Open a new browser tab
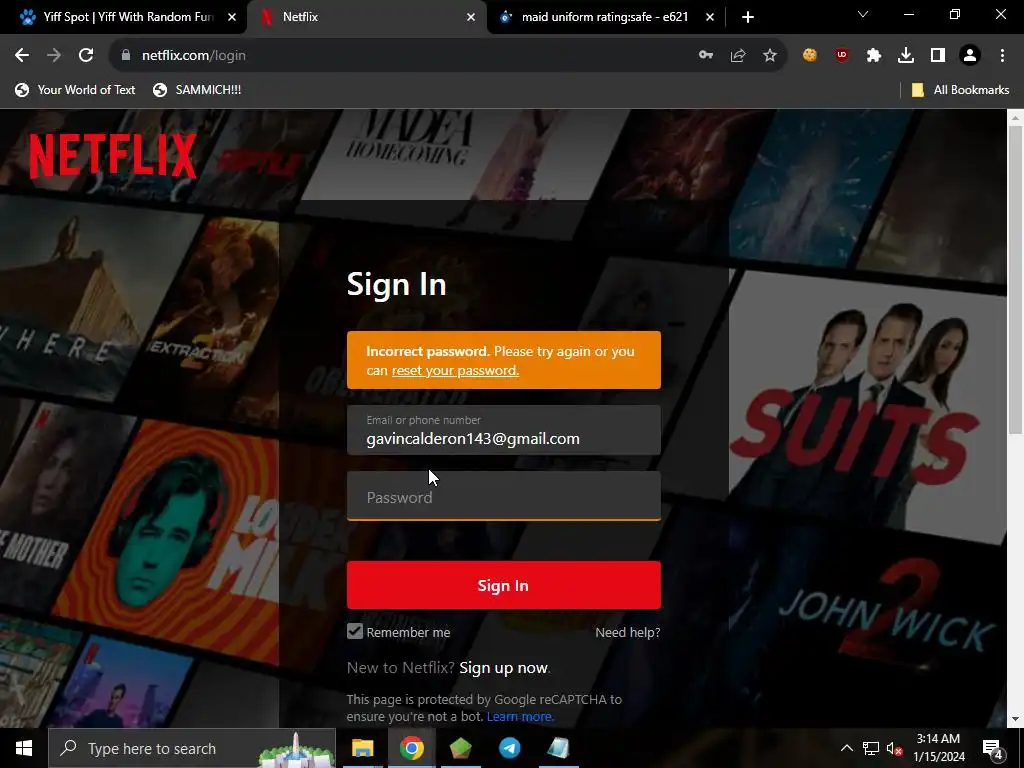Screen dimensions: 1024x768 pos(748,17)
